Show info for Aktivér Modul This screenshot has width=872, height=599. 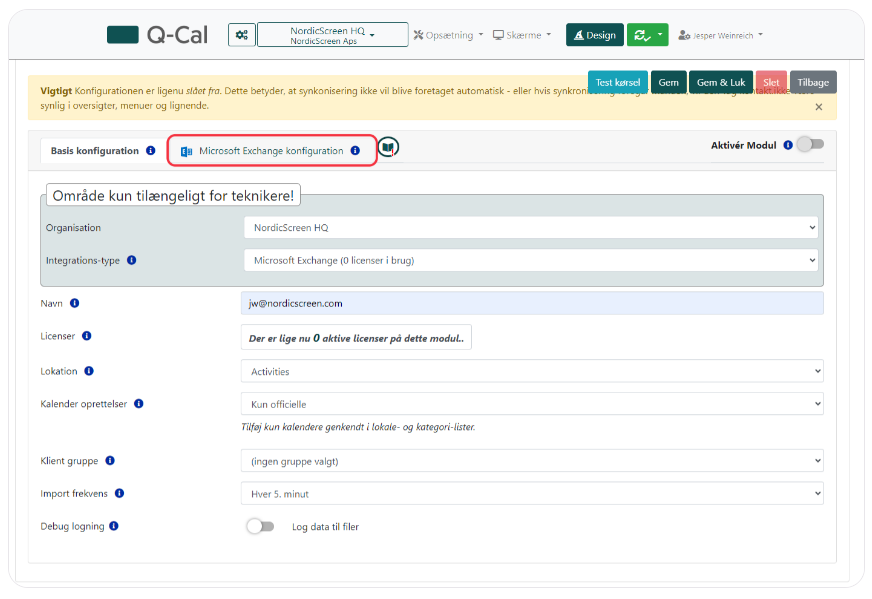[x=788, y=145]
